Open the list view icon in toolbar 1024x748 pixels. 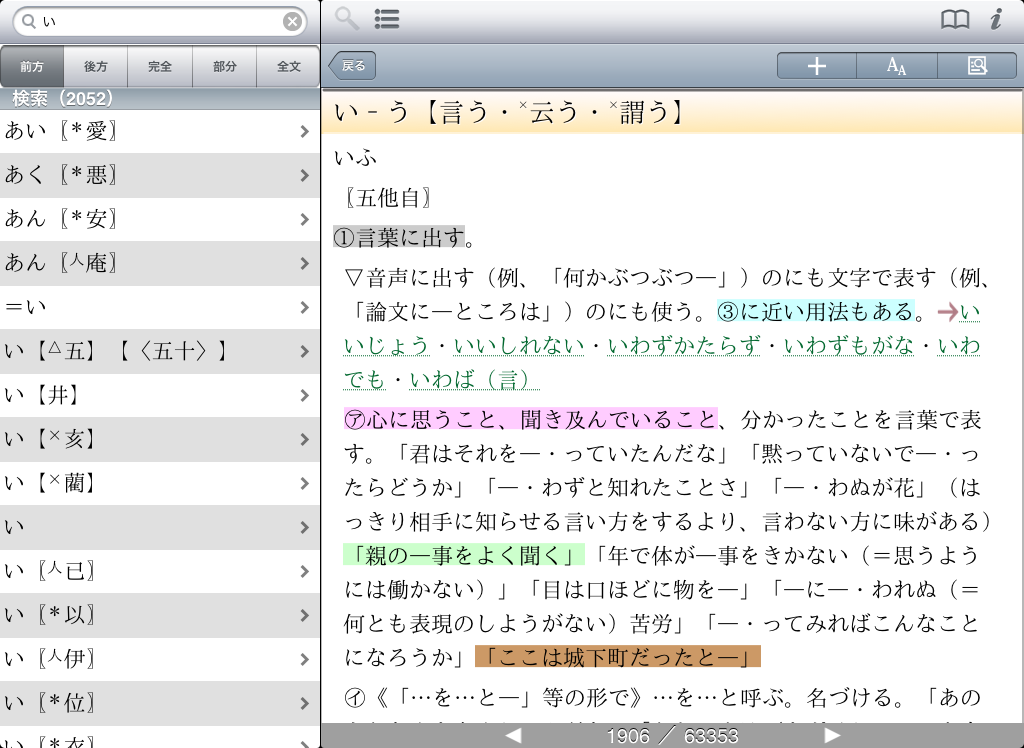pos(387,19)
